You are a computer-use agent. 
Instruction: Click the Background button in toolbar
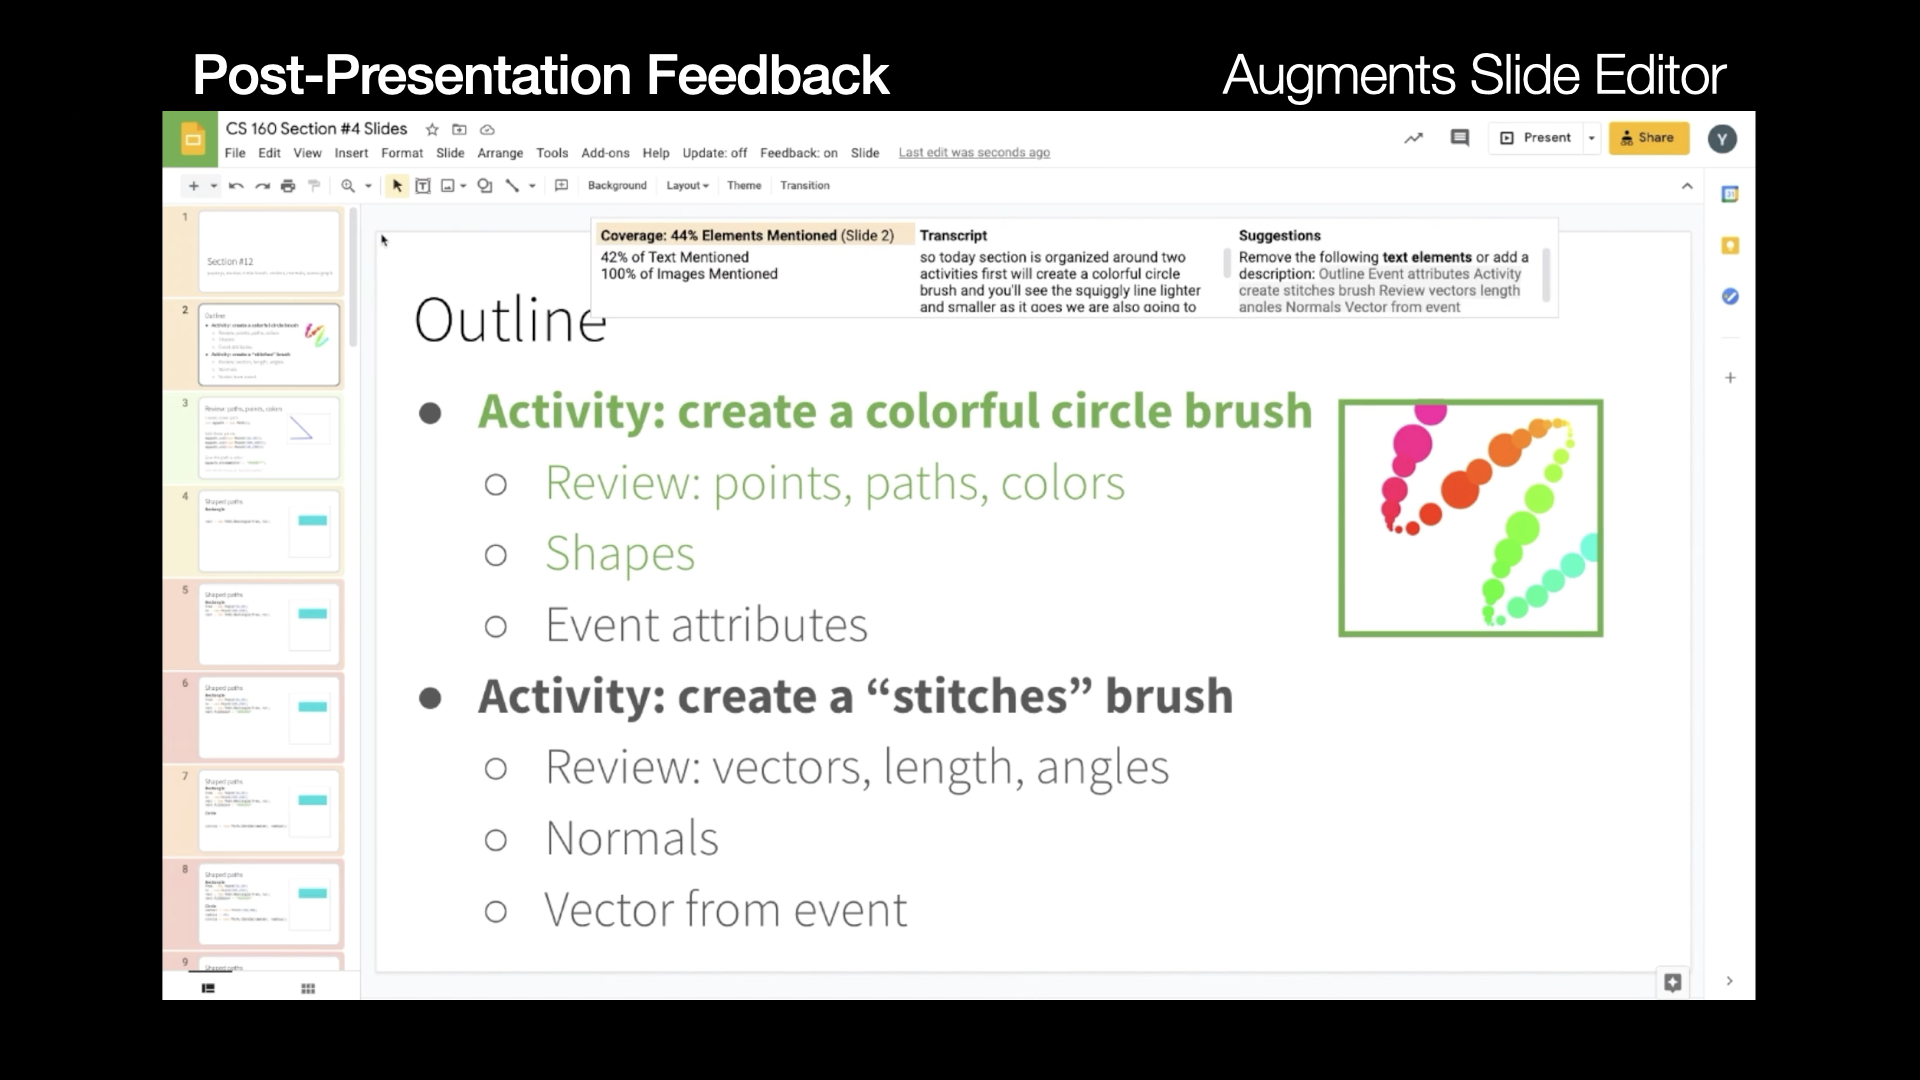(616, 185)
